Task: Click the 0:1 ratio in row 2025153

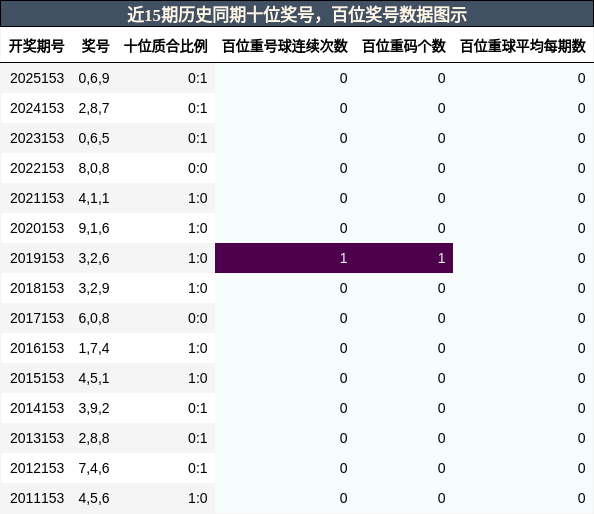Action: [198, 78]
